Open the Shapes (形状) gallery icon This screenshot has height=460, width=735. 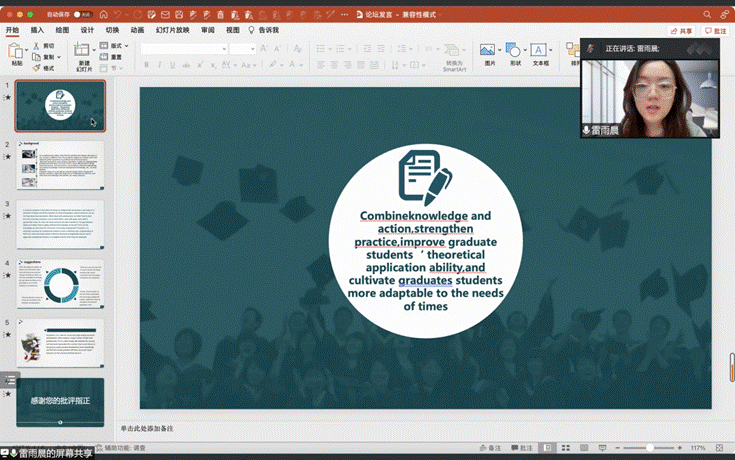tap(513, 50)
